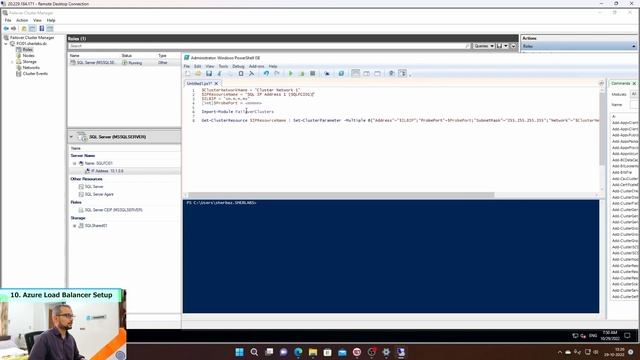Open the Edit menu in PowerShell ISE
The width and height of the screenshot is (640, 360).
[198, 66]
